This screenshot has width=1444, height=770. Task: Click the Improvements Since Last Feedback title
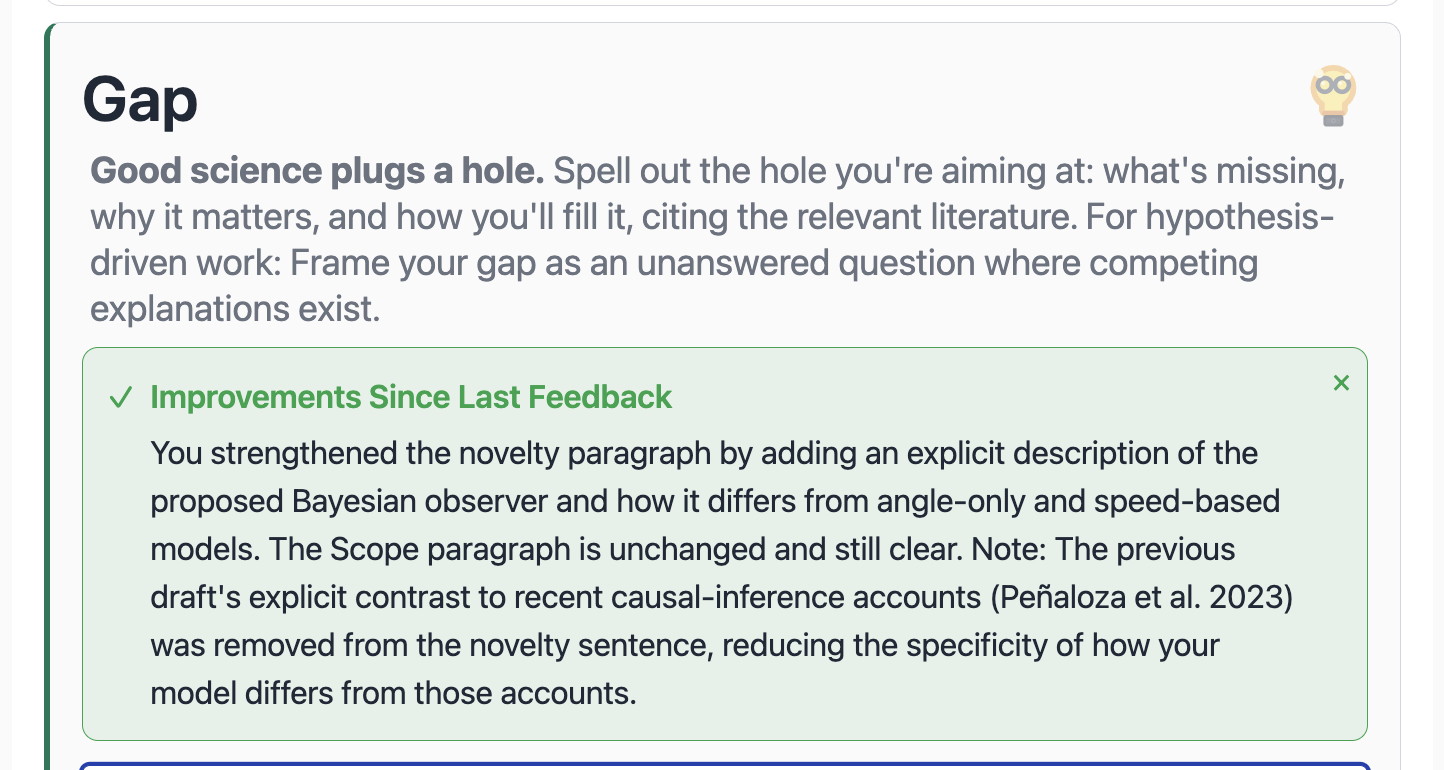(411, 397)
